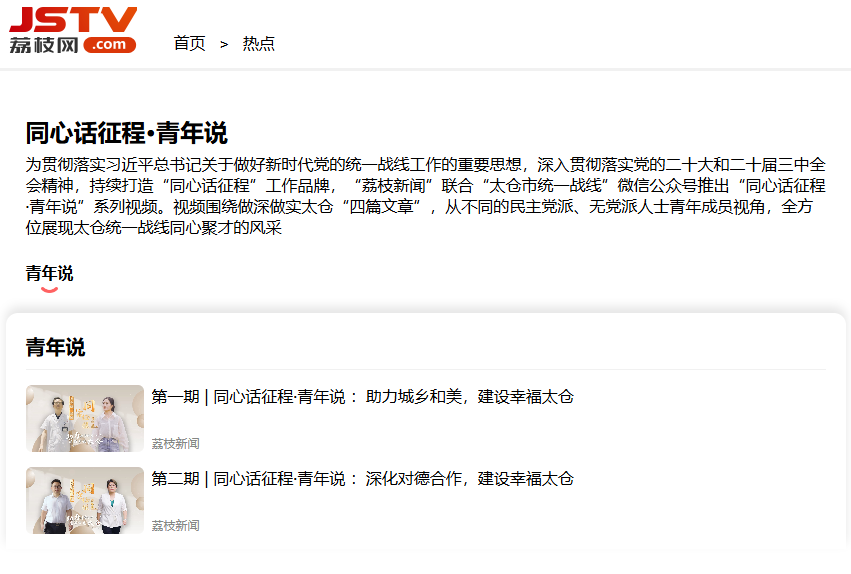Click 荔枝新闻 source under the 第一期 item
The height and width of the screenshot is (574, 851).
point(176,444)
